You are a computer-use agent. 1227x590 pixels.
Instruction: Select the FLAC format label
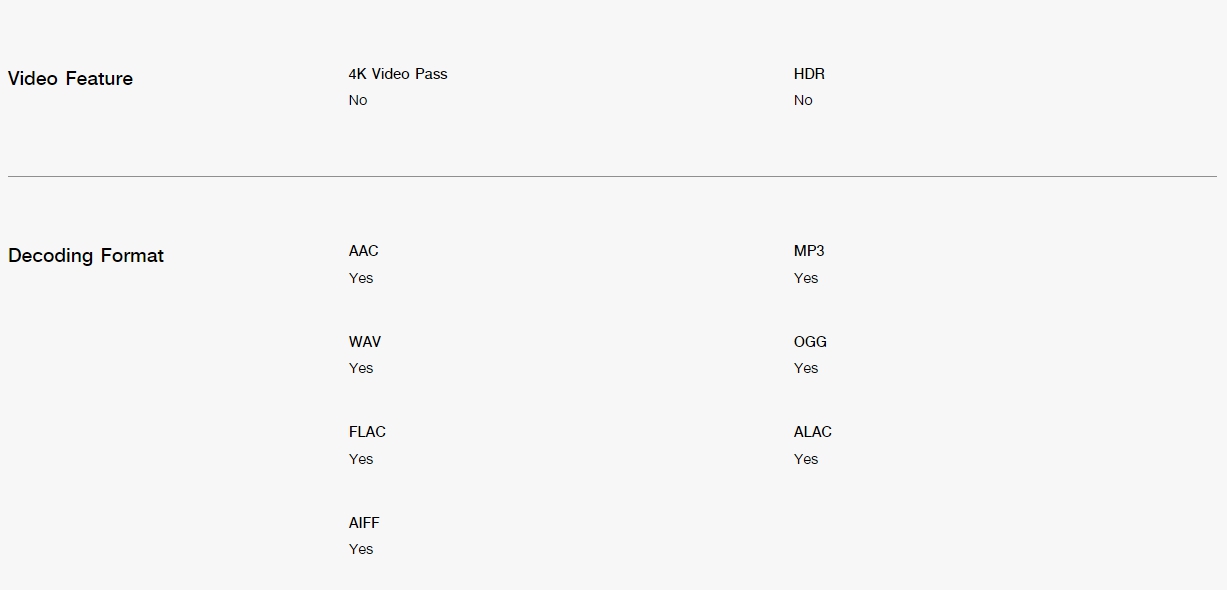coord(367,432)
